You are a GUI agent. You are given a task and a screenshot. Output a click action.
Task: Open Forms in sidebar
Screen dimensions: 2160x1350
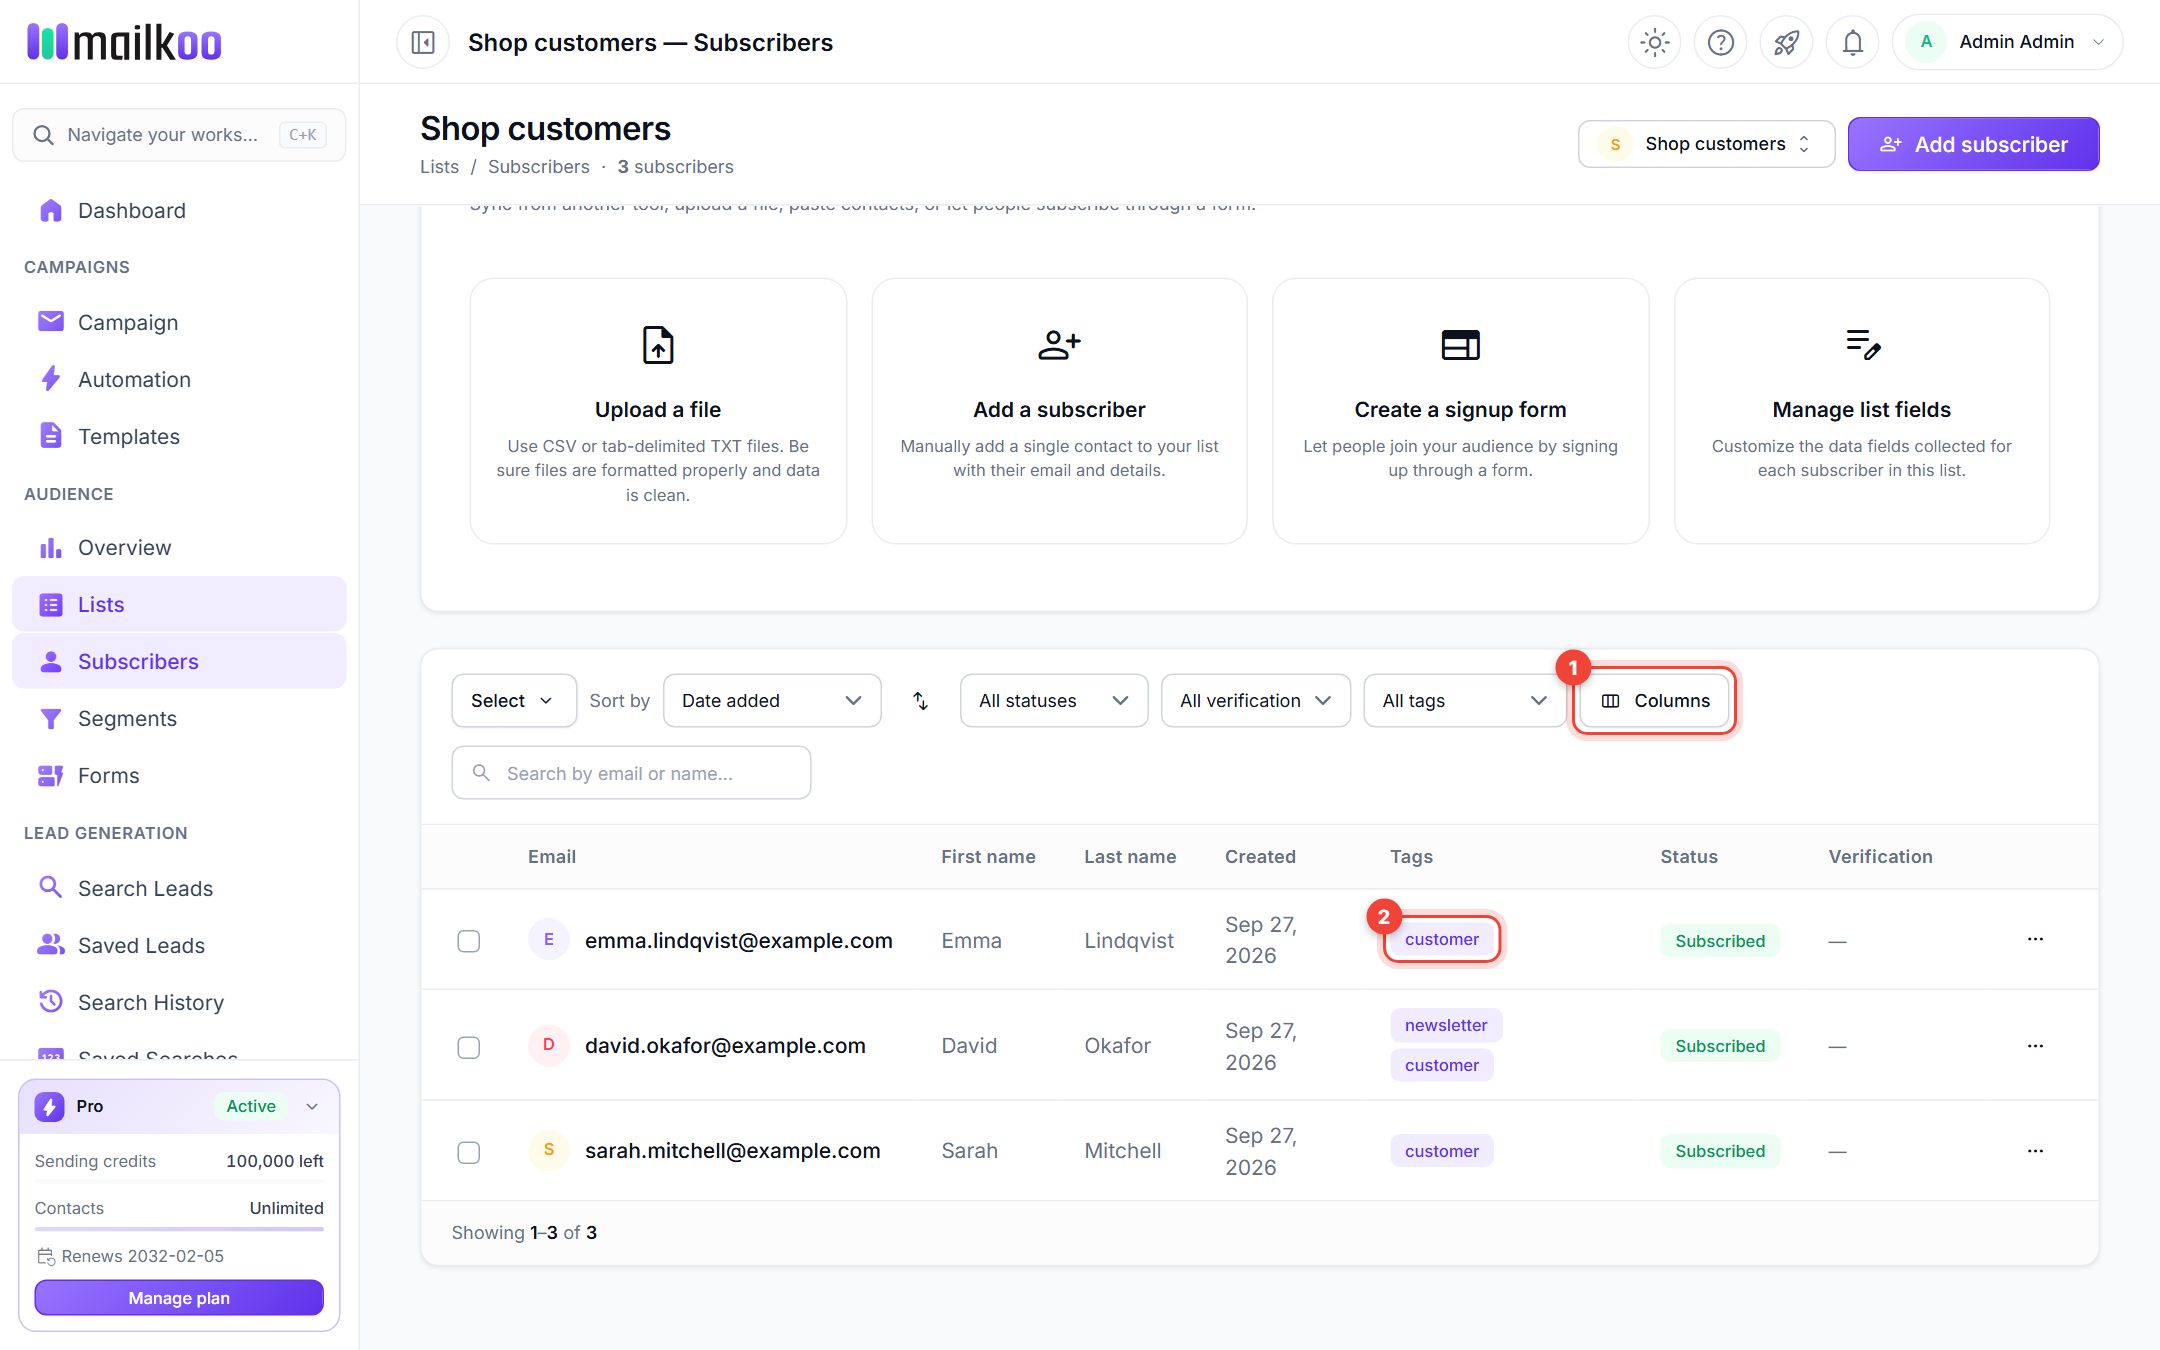179,776
